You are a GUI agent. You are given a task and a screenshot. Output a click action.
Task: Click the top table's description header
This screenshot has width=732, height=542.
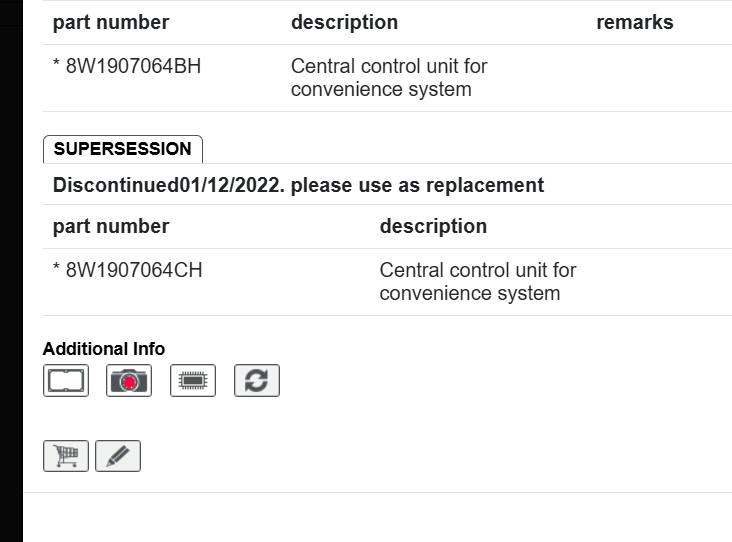click(x=344, y=22)
